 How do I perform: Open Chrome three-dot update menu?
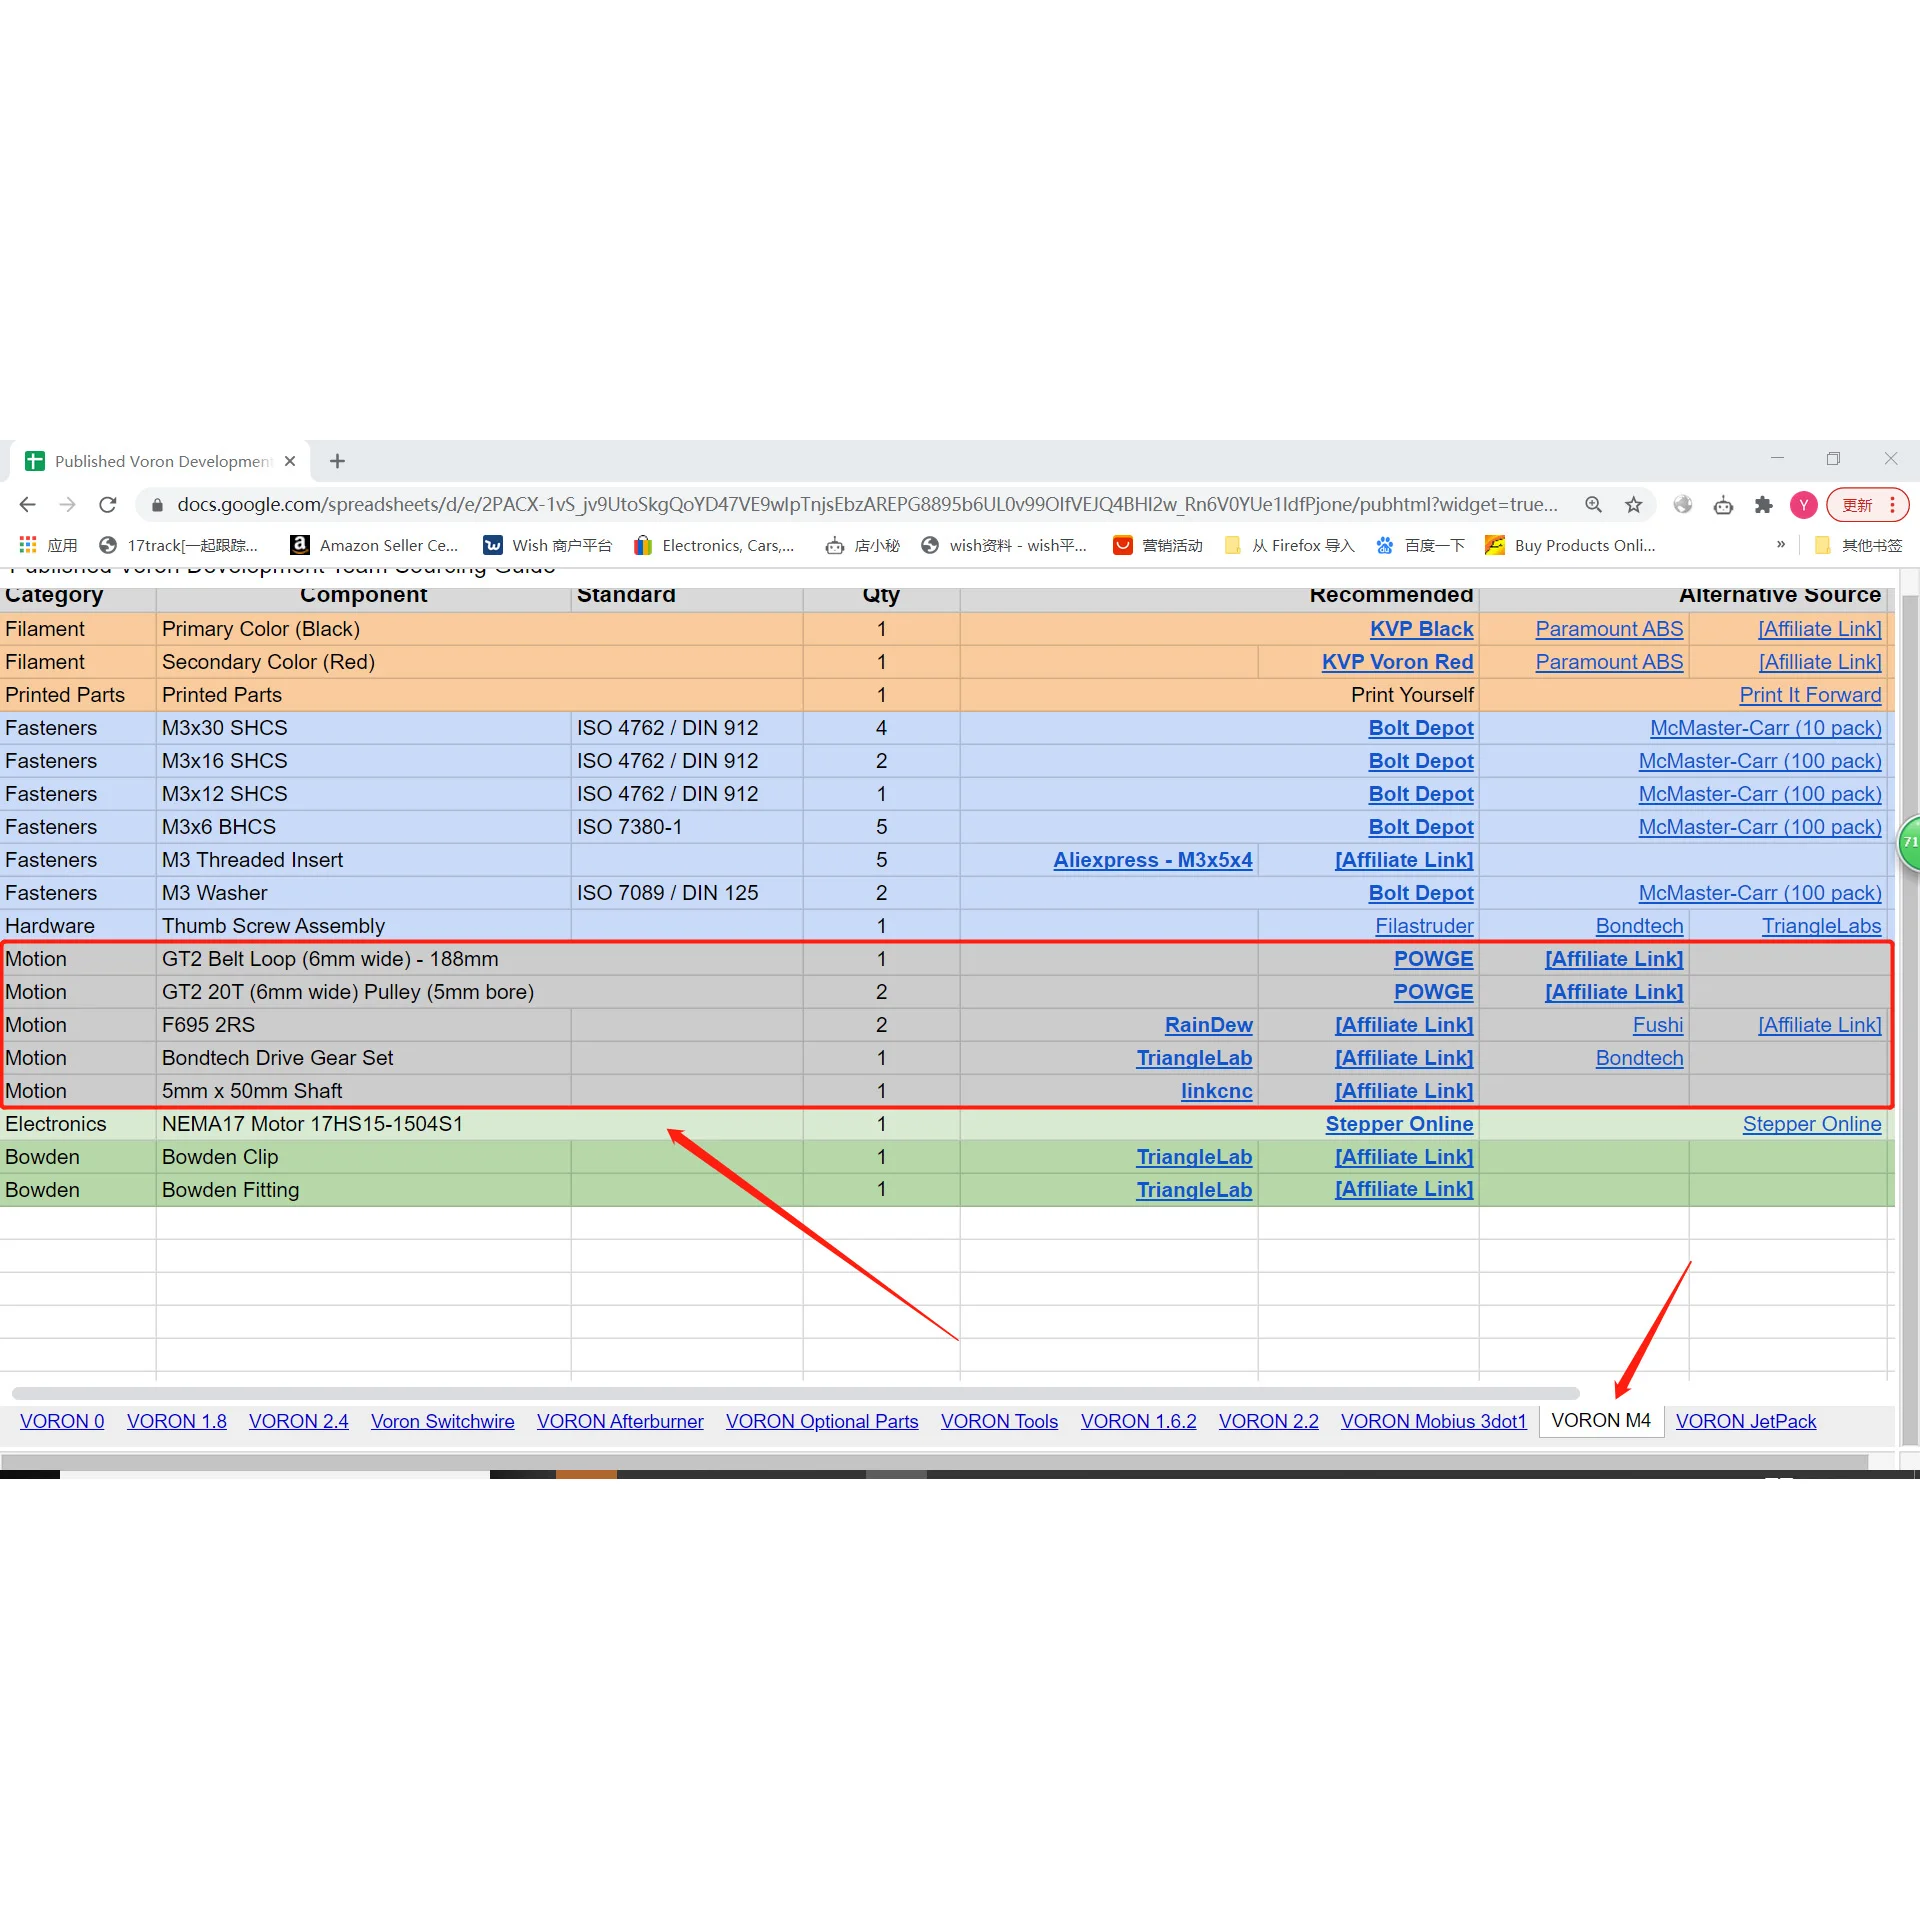click(x=1892, y=505)
